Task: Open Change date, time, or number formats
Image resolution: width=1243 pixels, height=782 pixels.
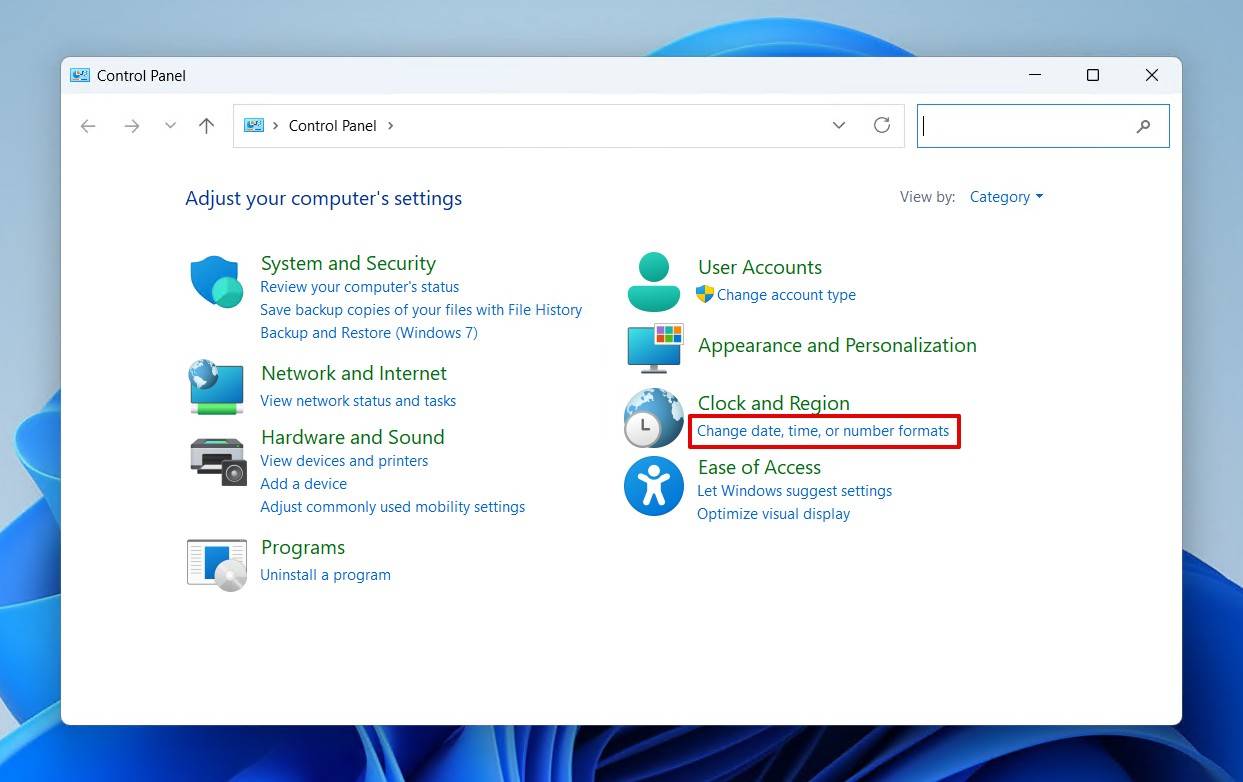Action: [x=822, y=431]
